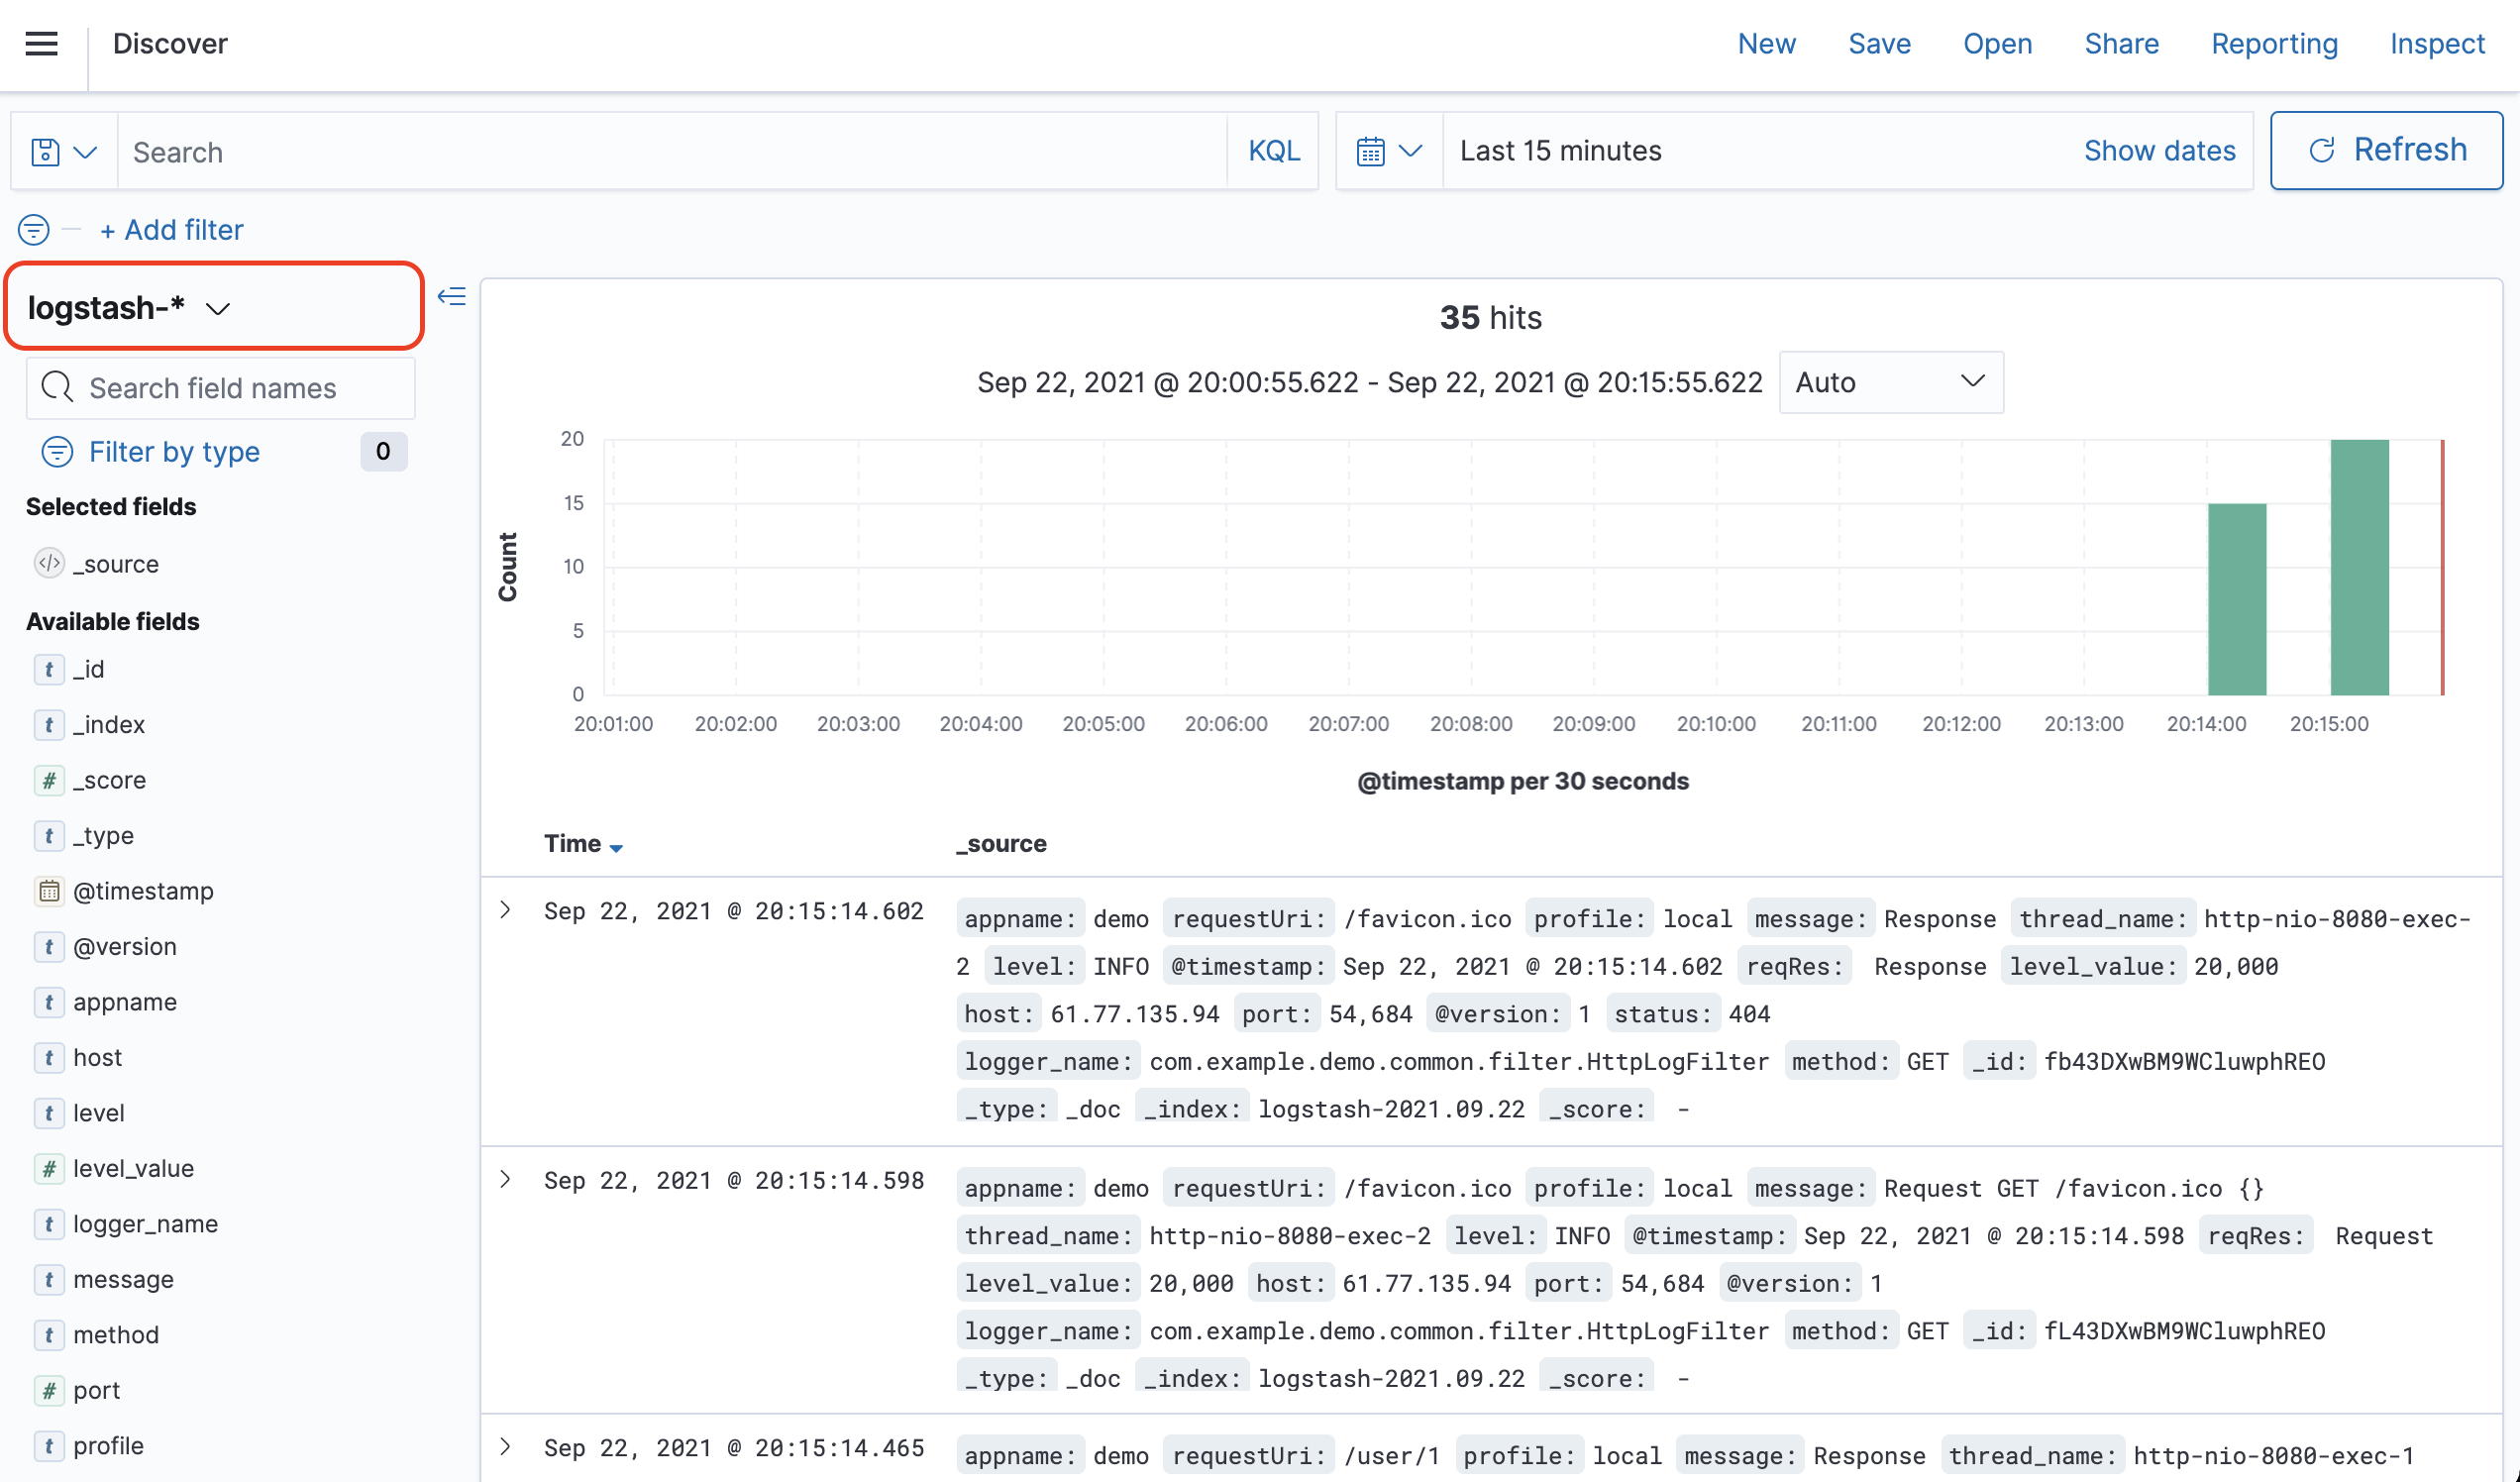Expand the 20:15:14.602 log row
Screen dimensions: 2520x1482
506,910
